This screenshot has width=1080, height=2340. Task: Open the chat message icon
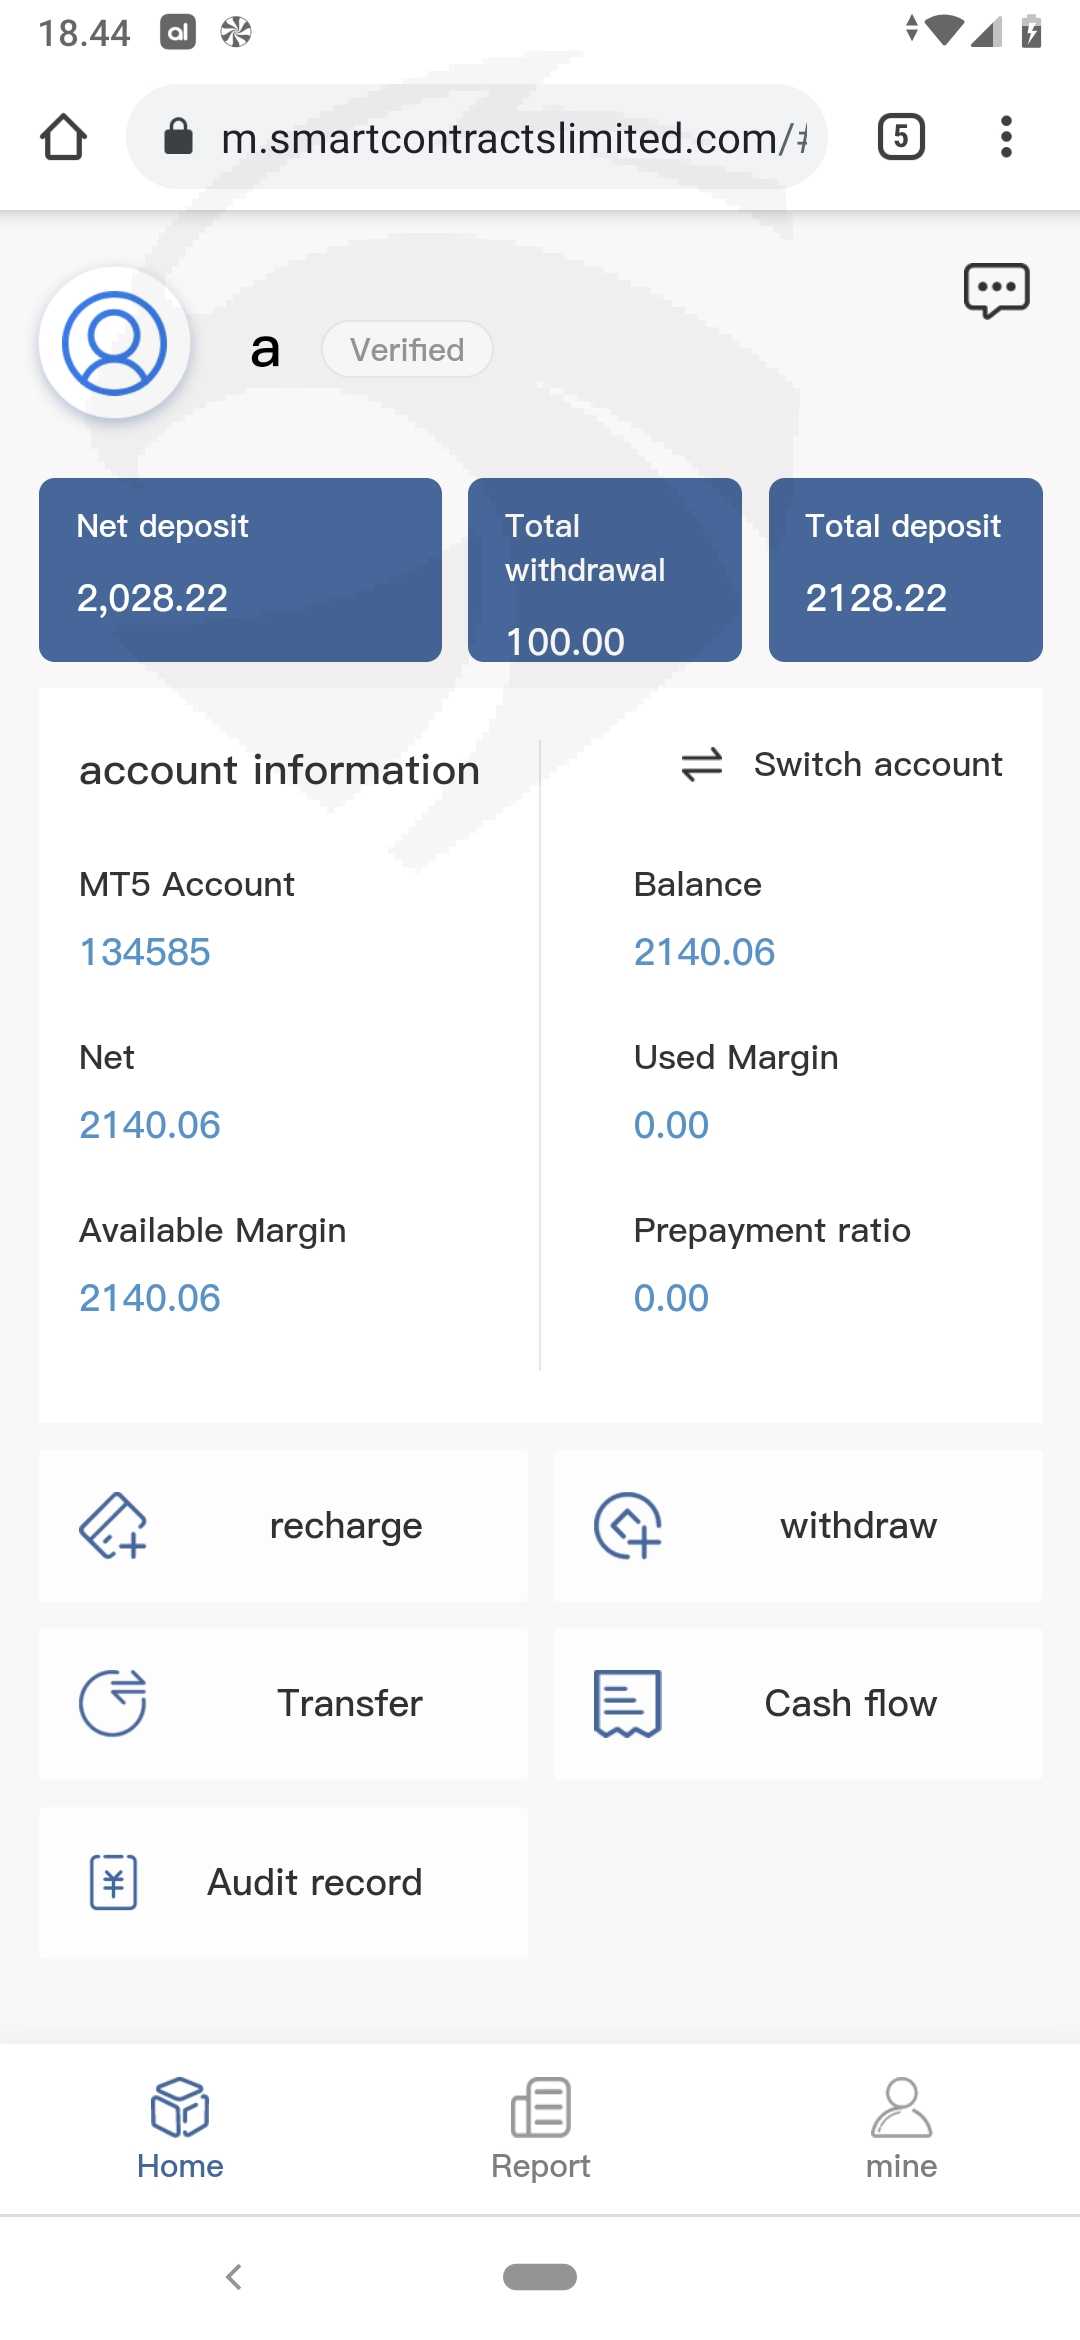pos(996,291)
